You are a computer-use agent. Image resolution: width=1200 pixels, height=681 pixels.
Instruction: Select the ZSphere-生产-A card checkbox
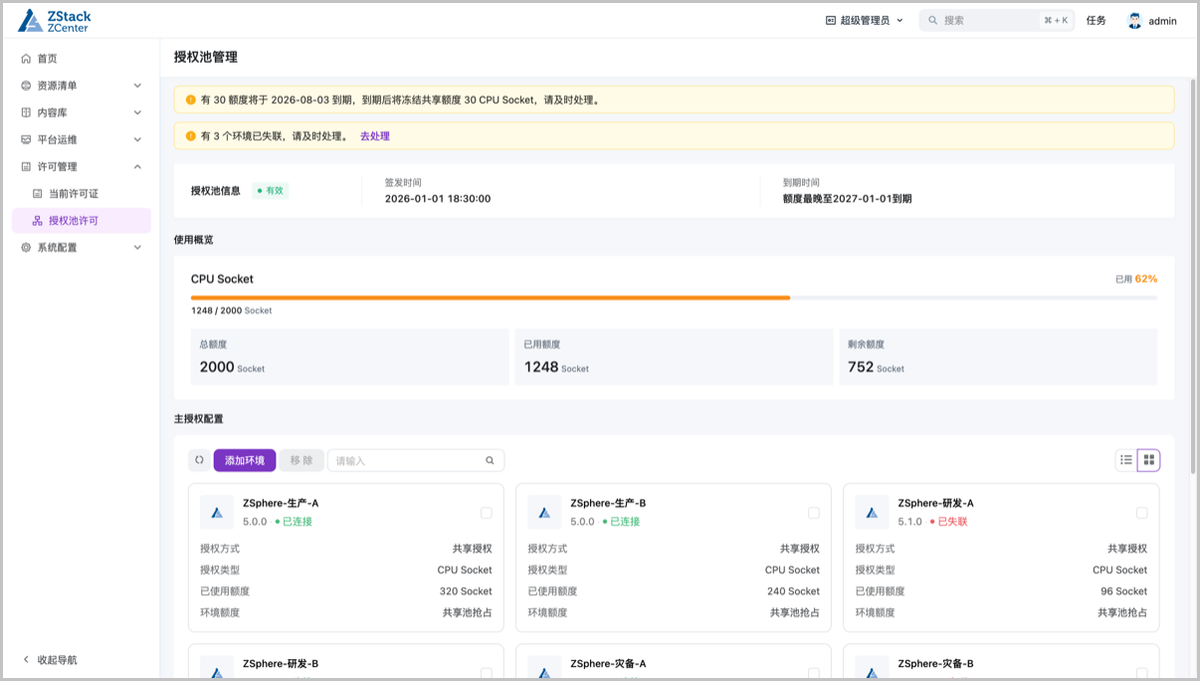[x=486, y=513]
